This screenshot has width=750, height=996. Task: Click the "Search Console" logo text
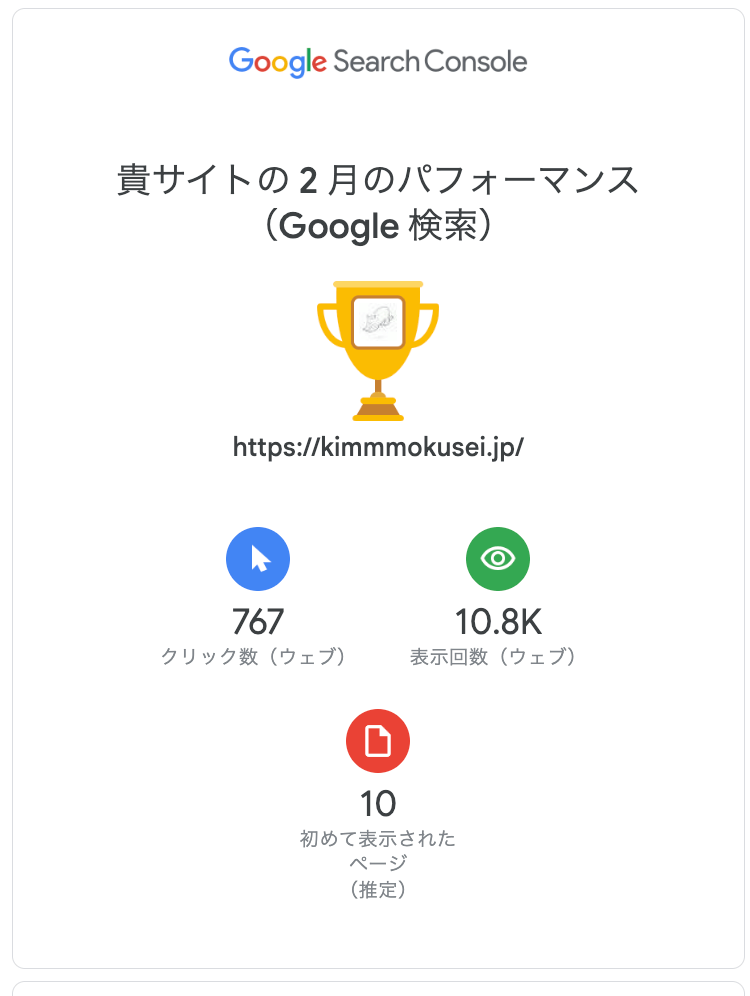[x=430, y=62]
